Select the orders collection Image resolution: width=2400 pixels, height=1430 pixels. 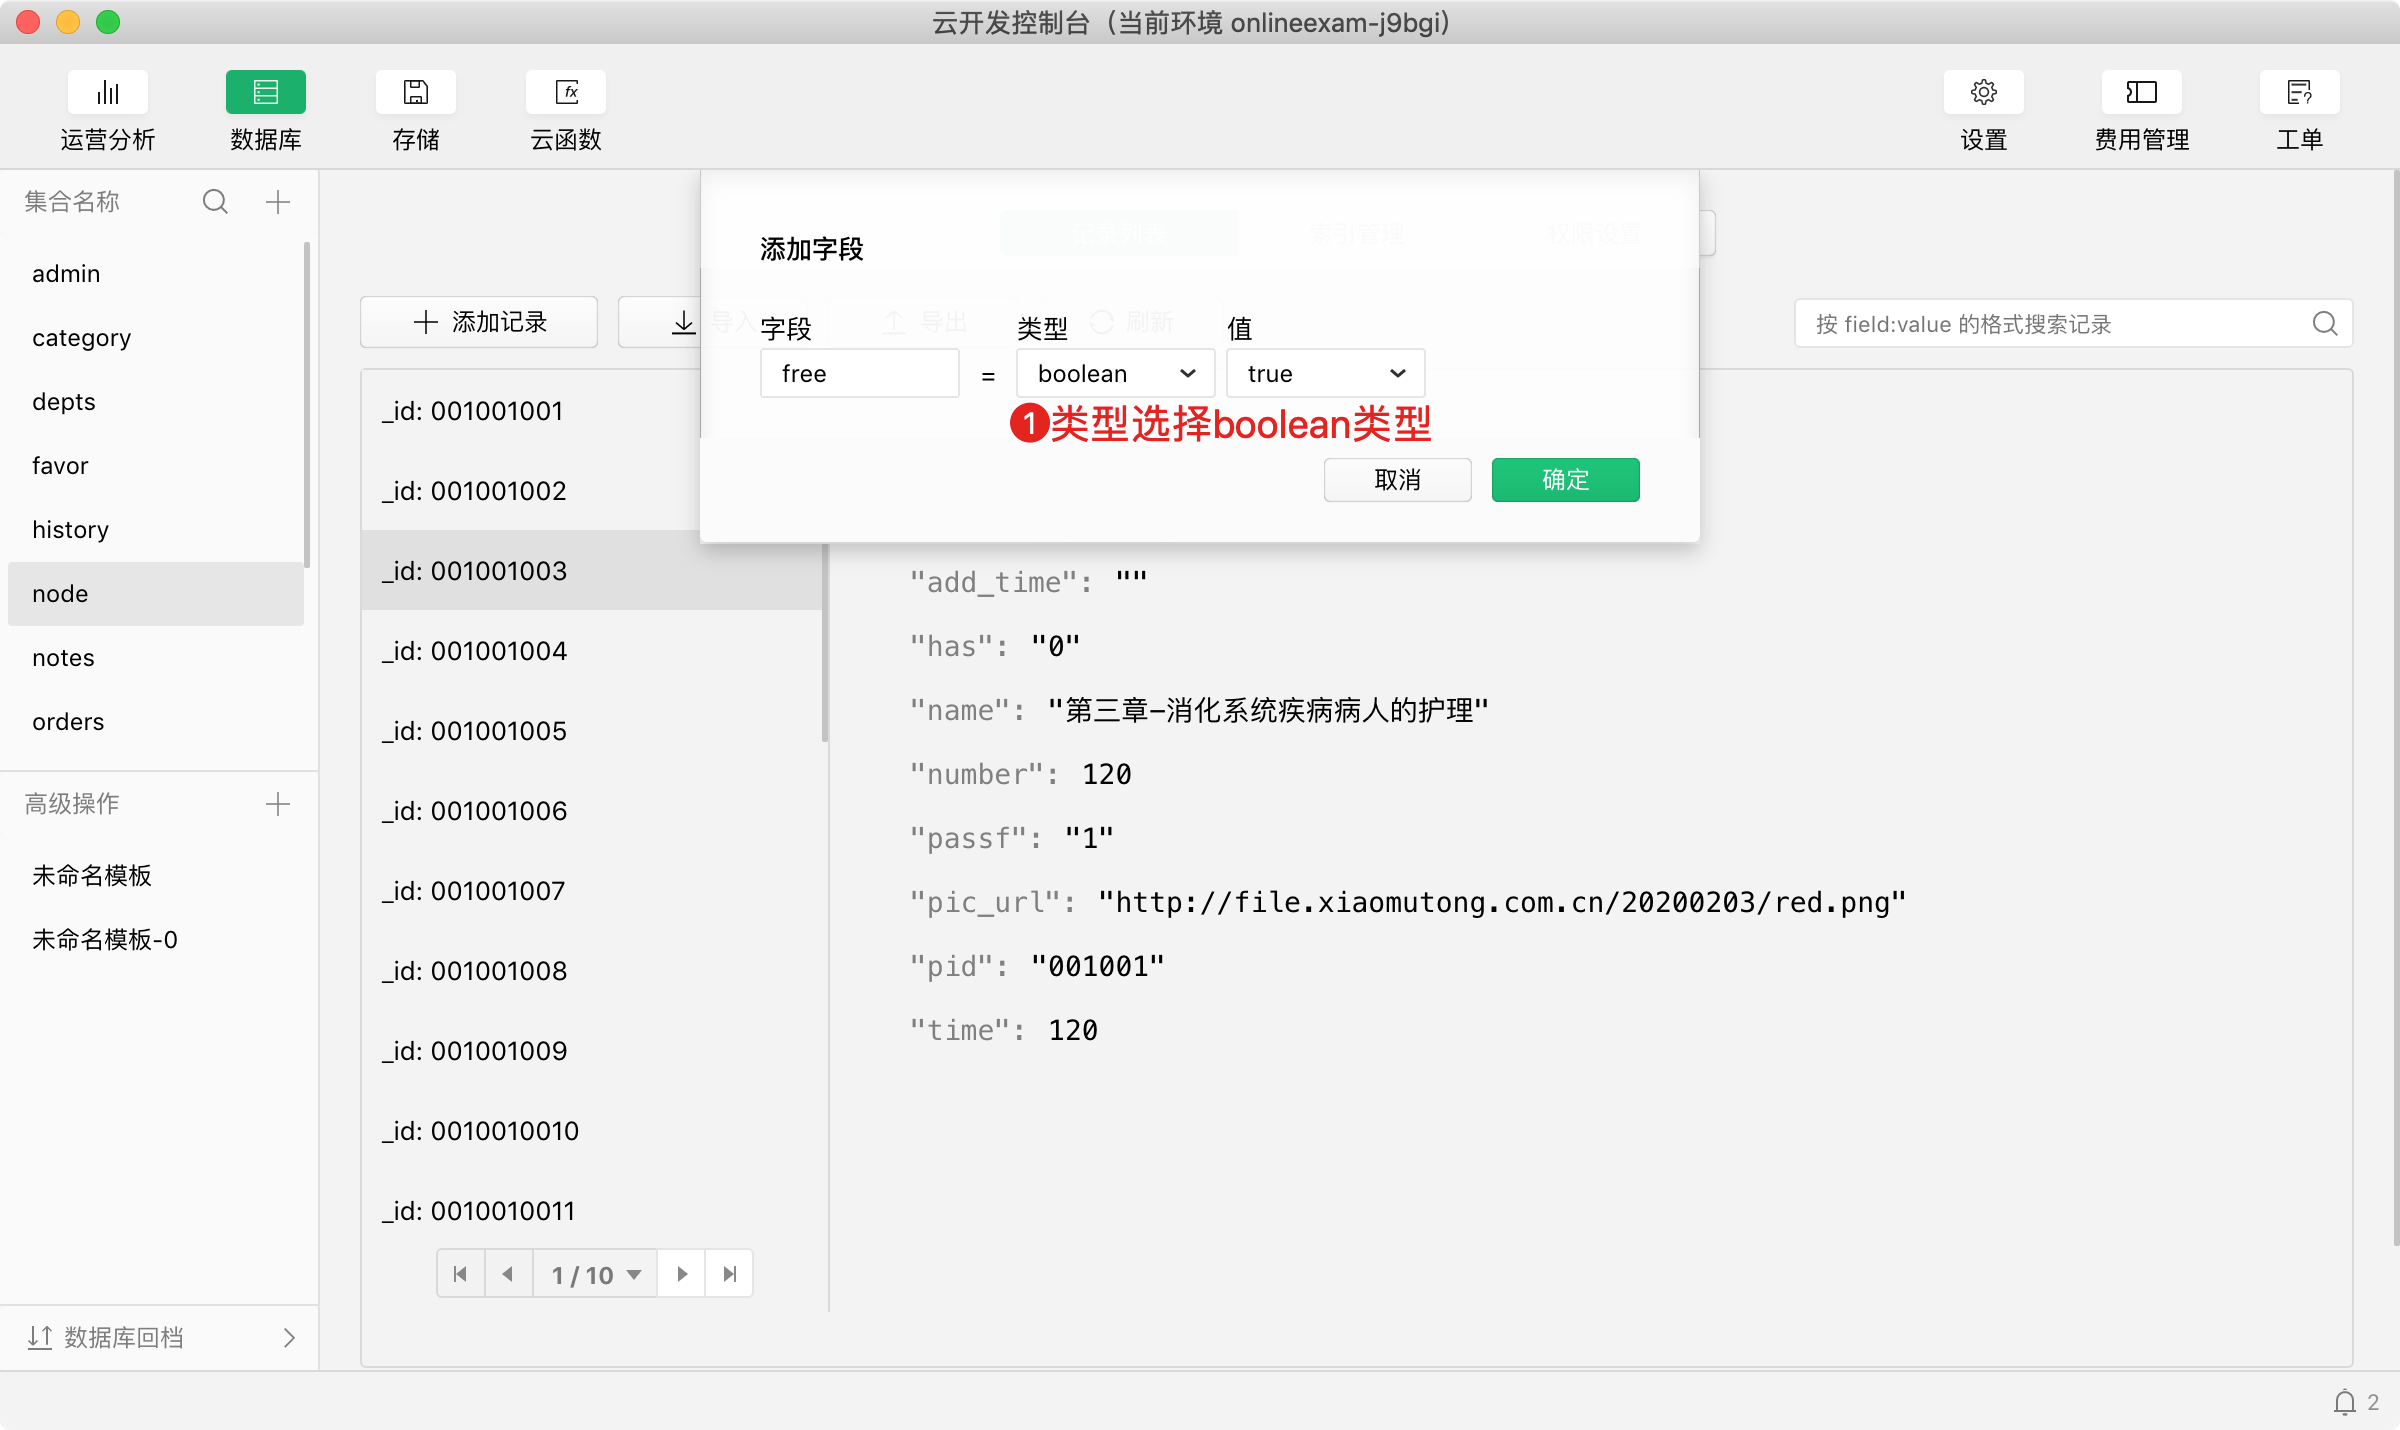pos(68,722)
